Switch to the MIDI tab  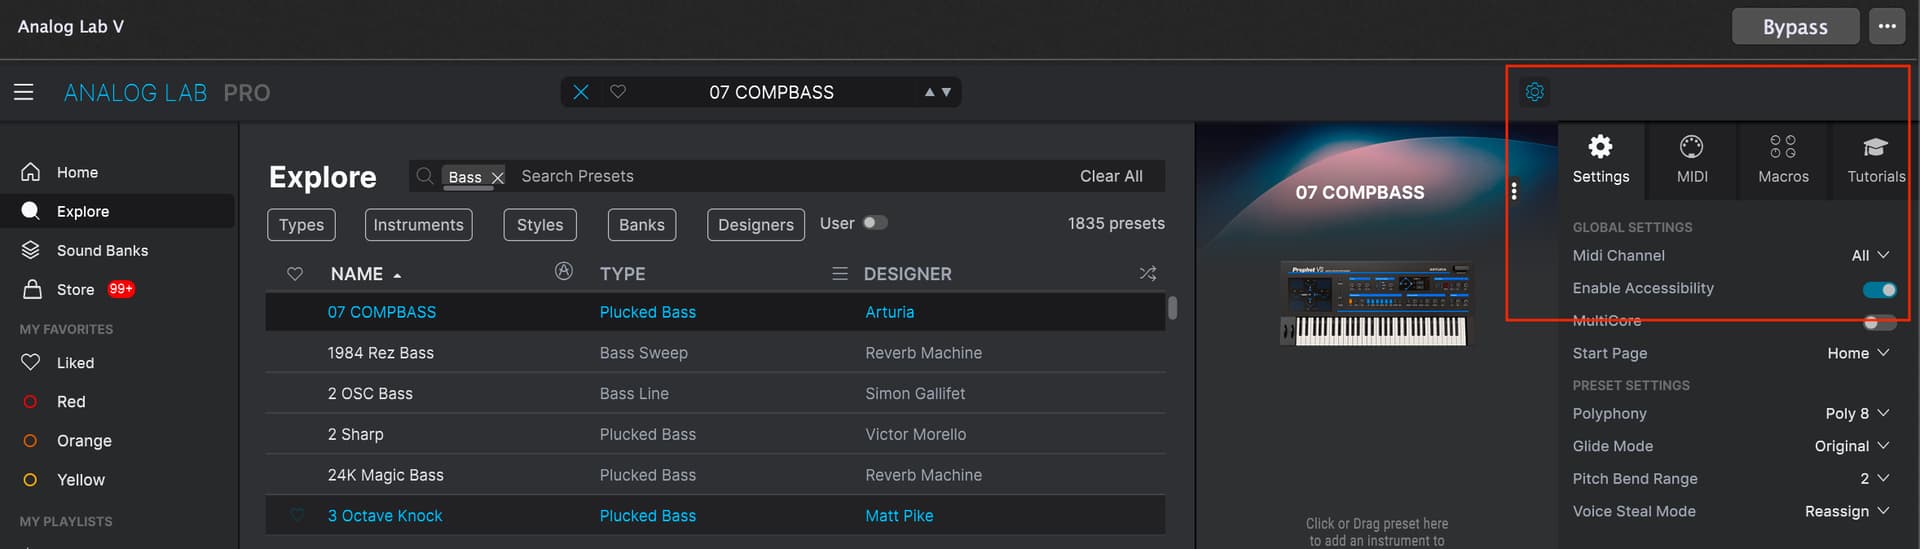(x=1691, y=160)
